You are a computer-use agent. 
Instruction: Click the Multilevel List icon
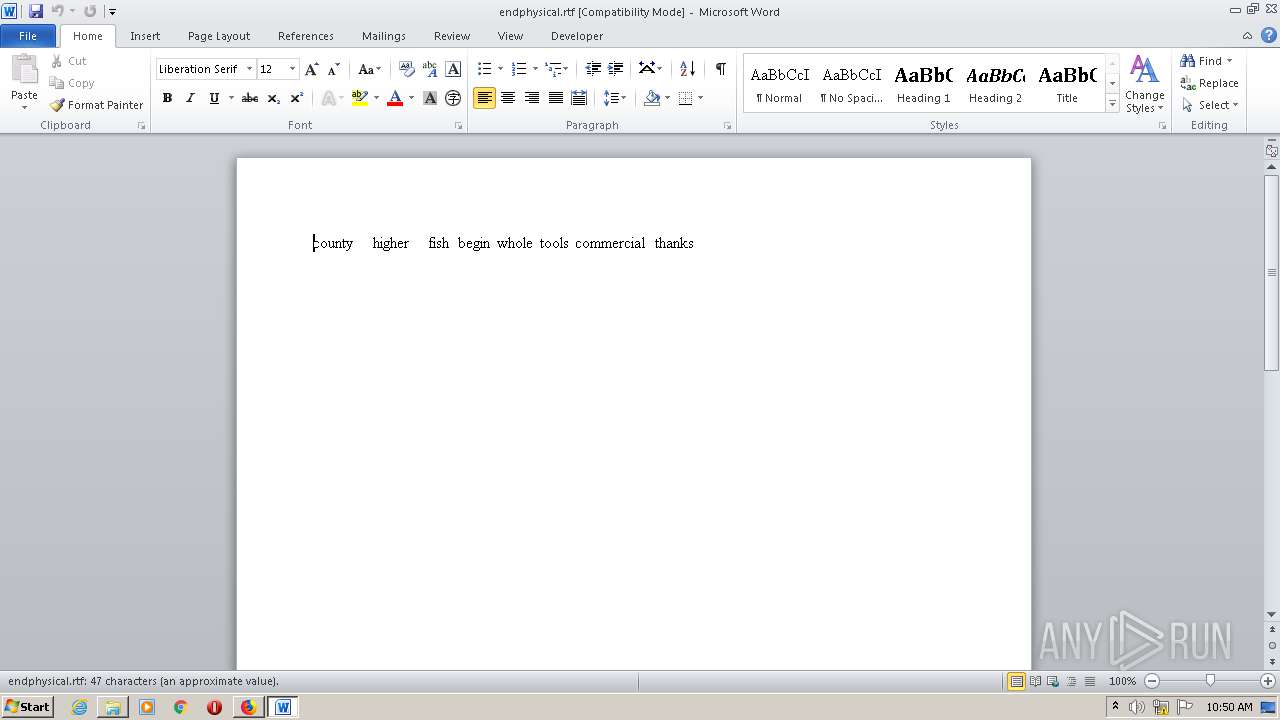pos(553,69)
